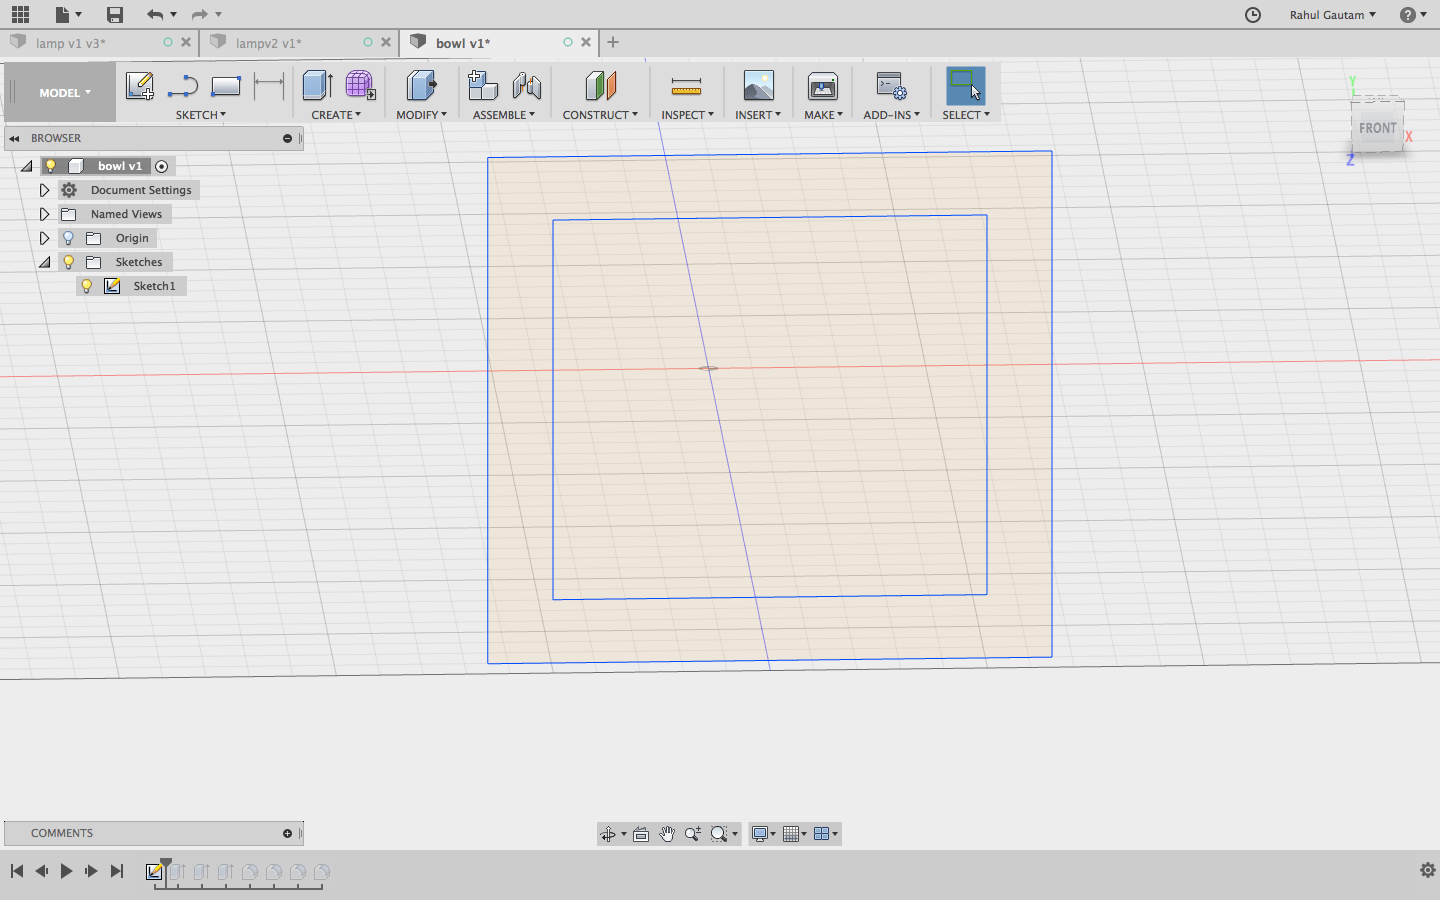
Task: Click the Extrude tool icon
Action: [317, 86]
